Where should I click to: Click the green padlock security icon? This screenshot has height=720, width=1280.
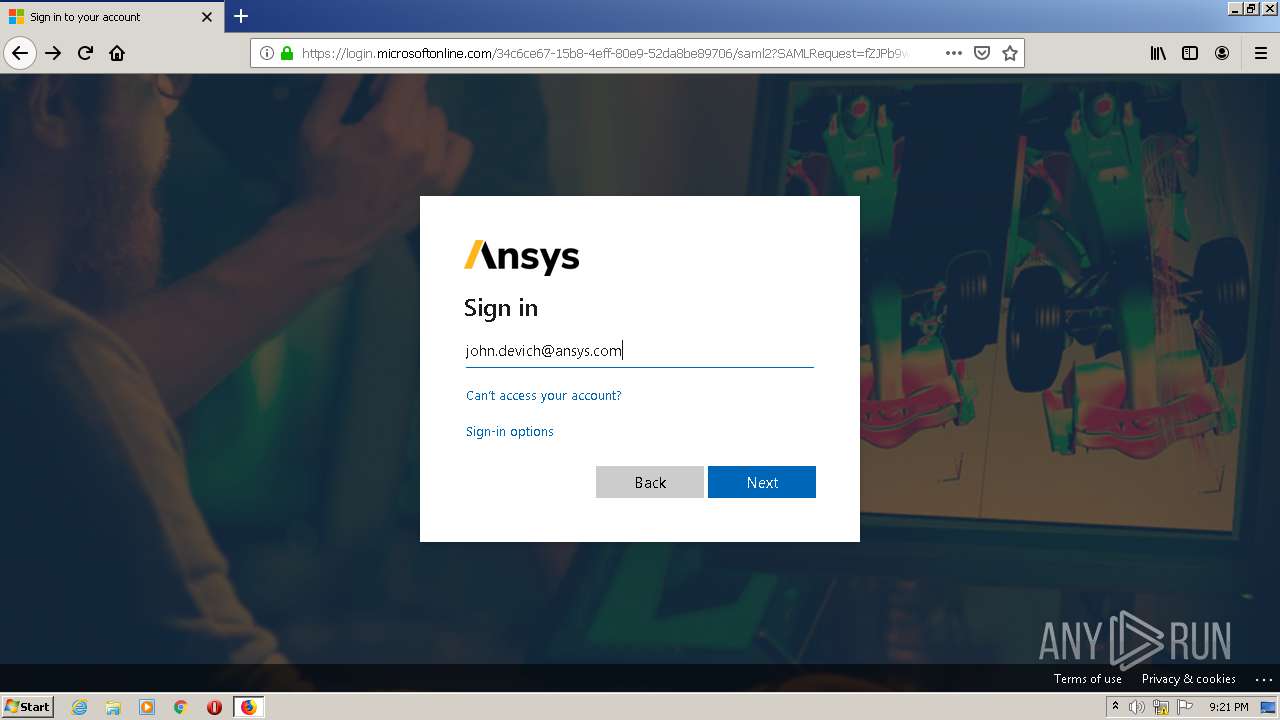[287, 53]
